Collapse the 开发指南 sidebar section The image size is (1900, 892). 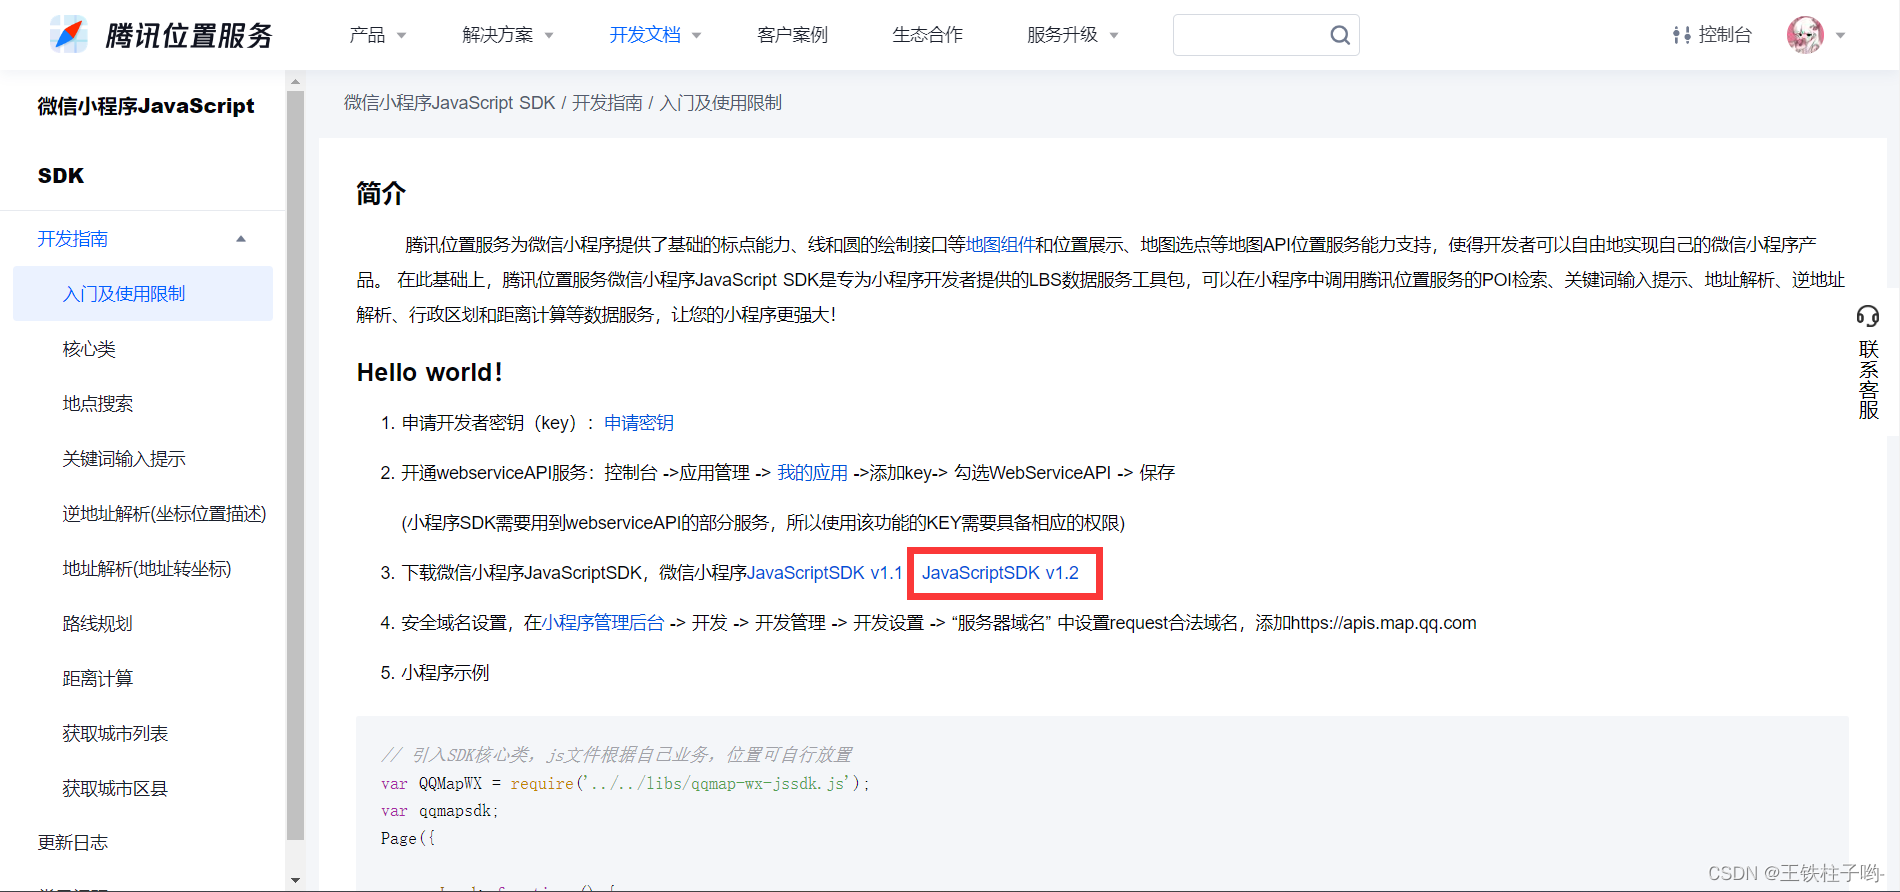pos(241,239)
